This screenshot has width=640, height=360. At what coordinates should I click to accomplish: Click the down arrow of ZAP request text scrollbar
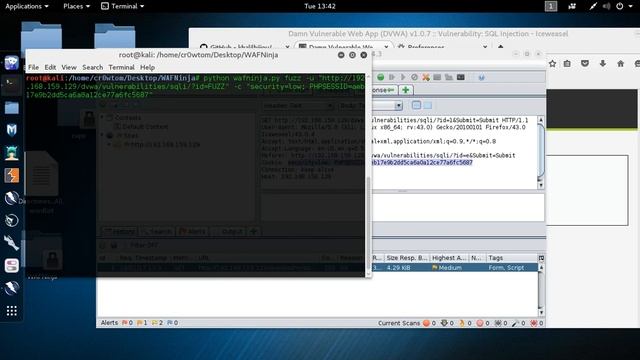coord(541,185)
